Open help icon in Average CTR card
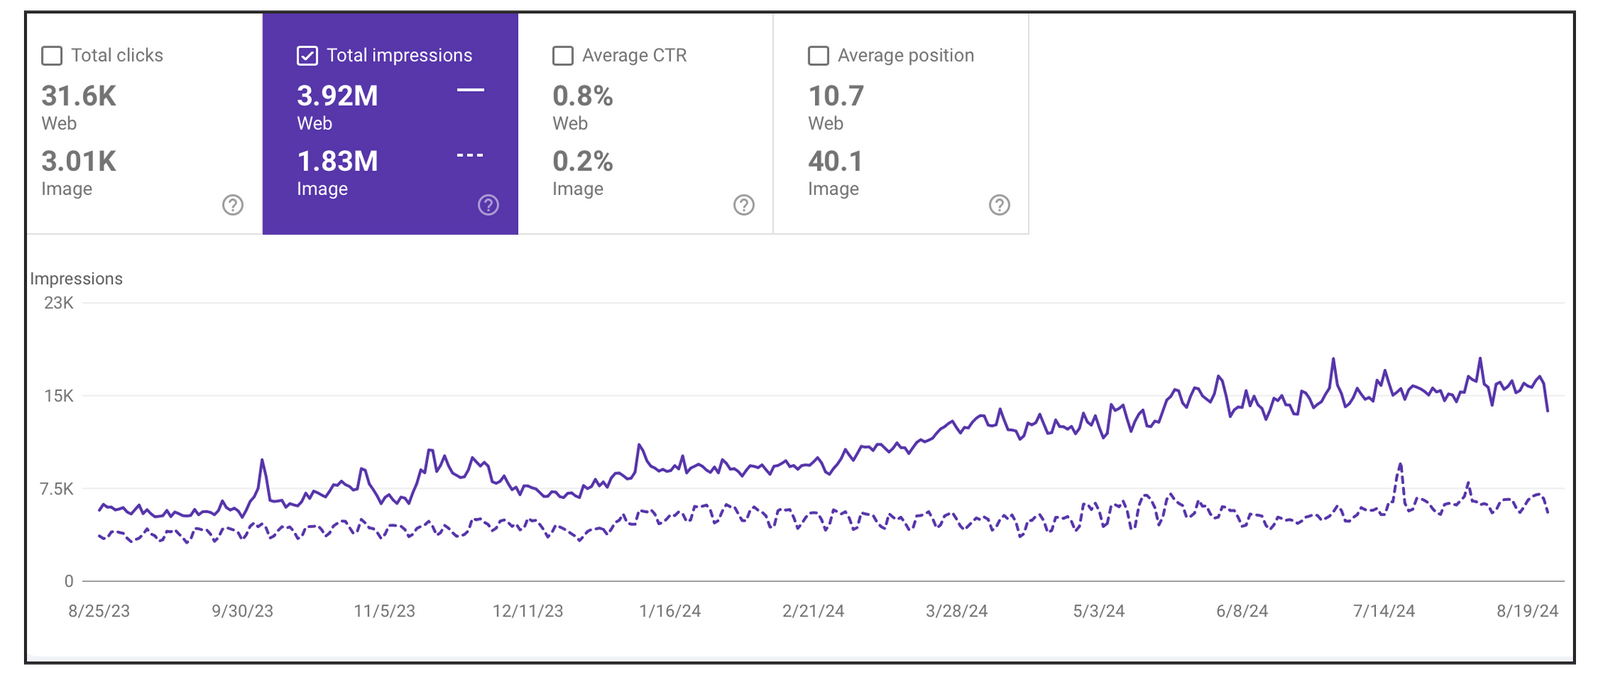The image size is (1600, 675). (x=744, y=205)
